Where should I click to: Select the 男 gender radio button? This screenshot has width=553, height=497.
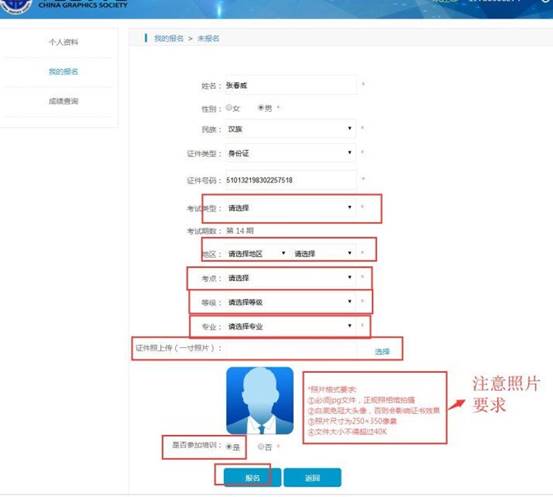coord(261,108)
